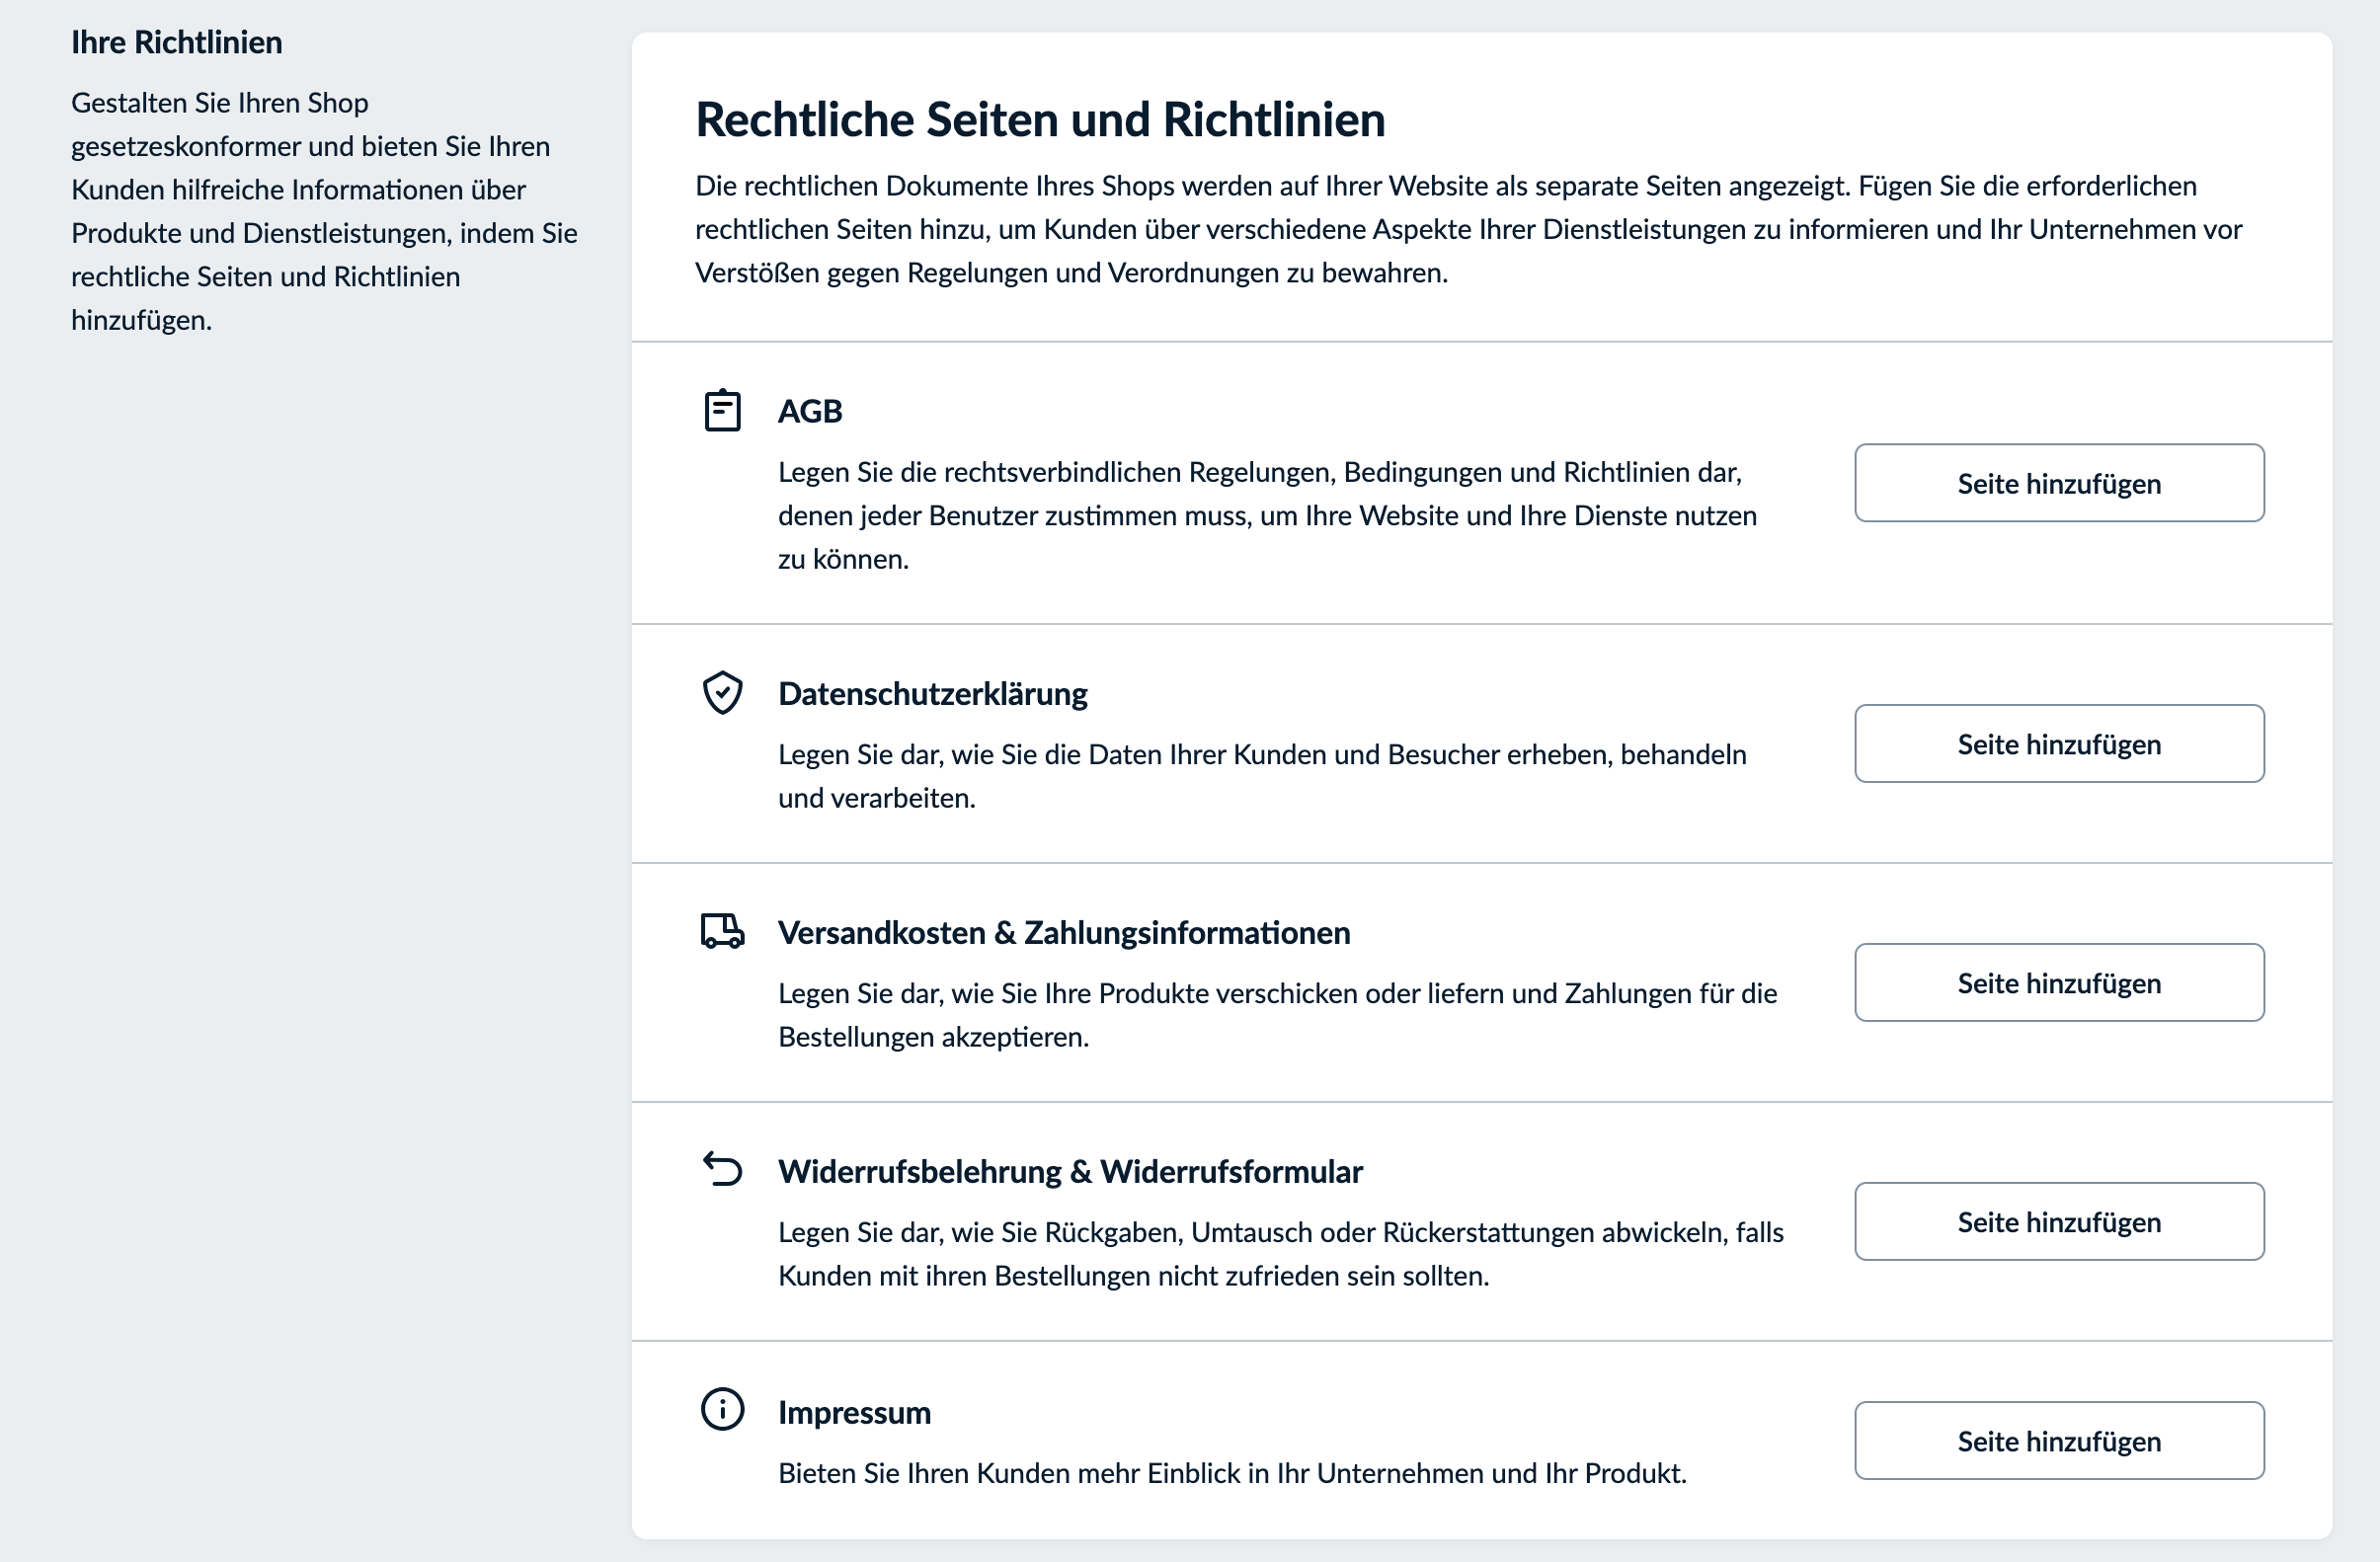Select the Ihre Richtlinien sidebar heading

click(176, 42)
